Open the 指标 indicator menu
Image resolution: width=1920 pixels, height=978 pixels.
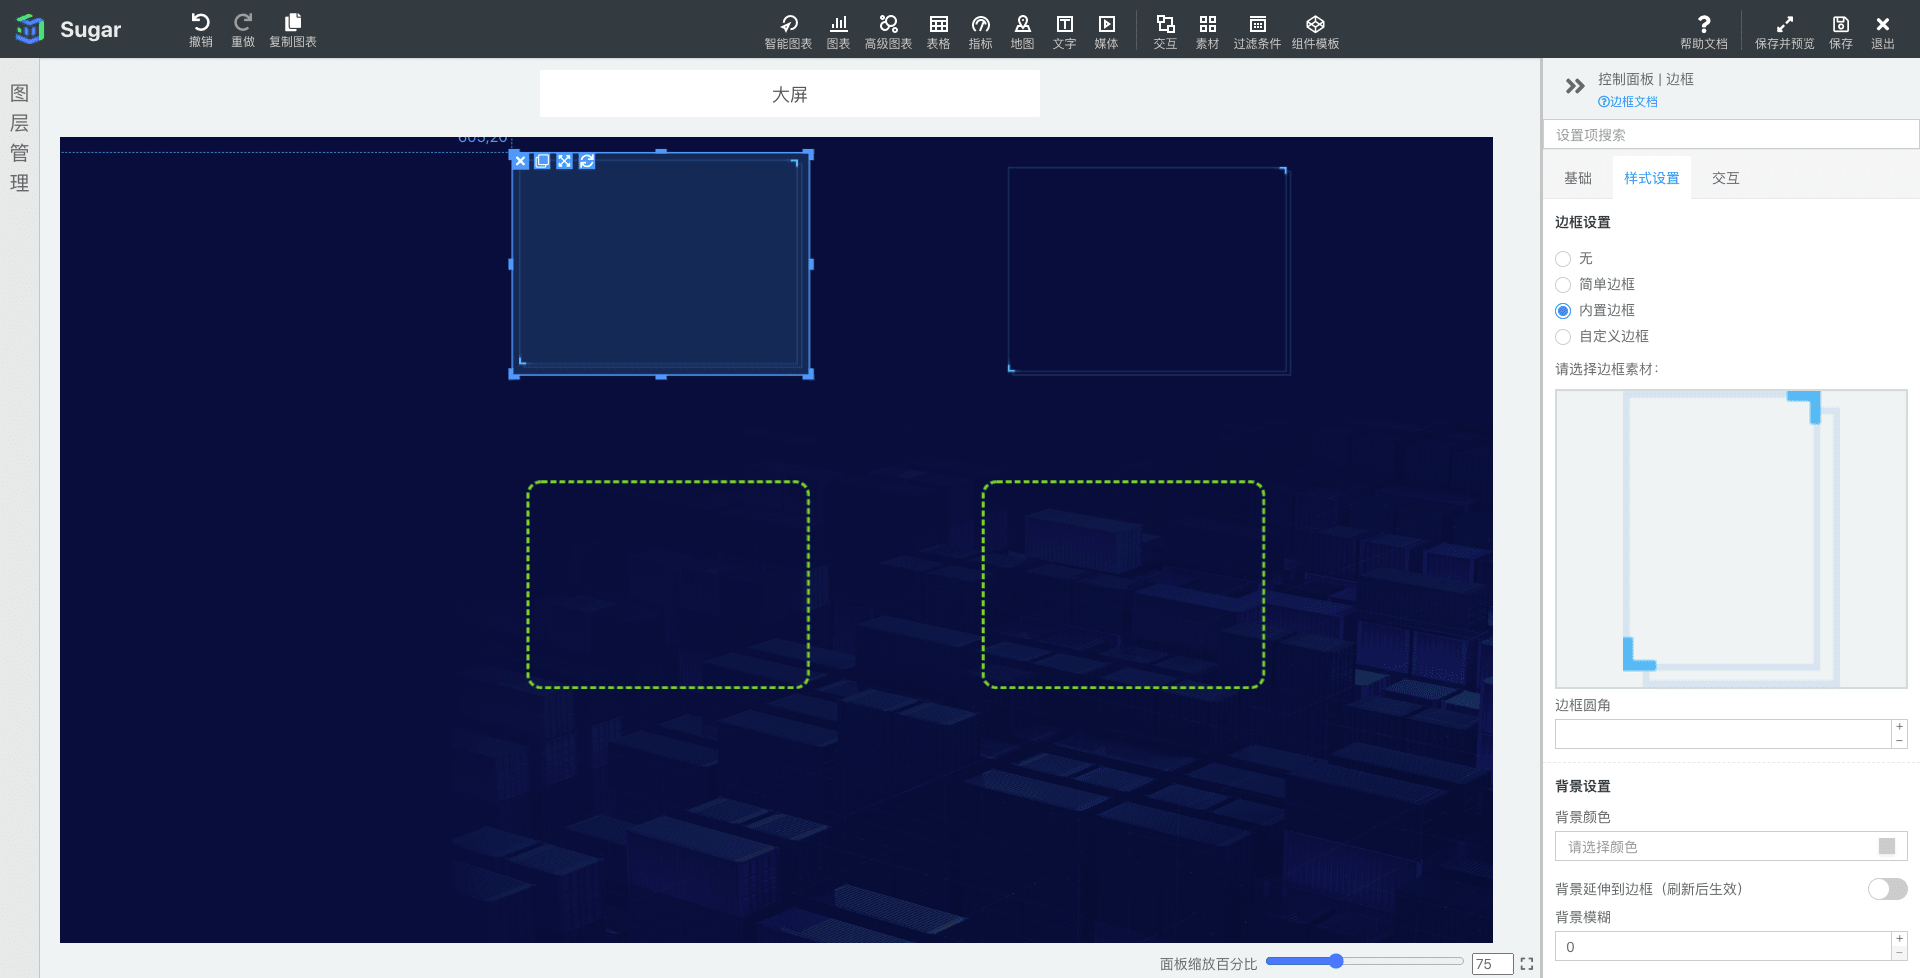click(x=980, y=32)
